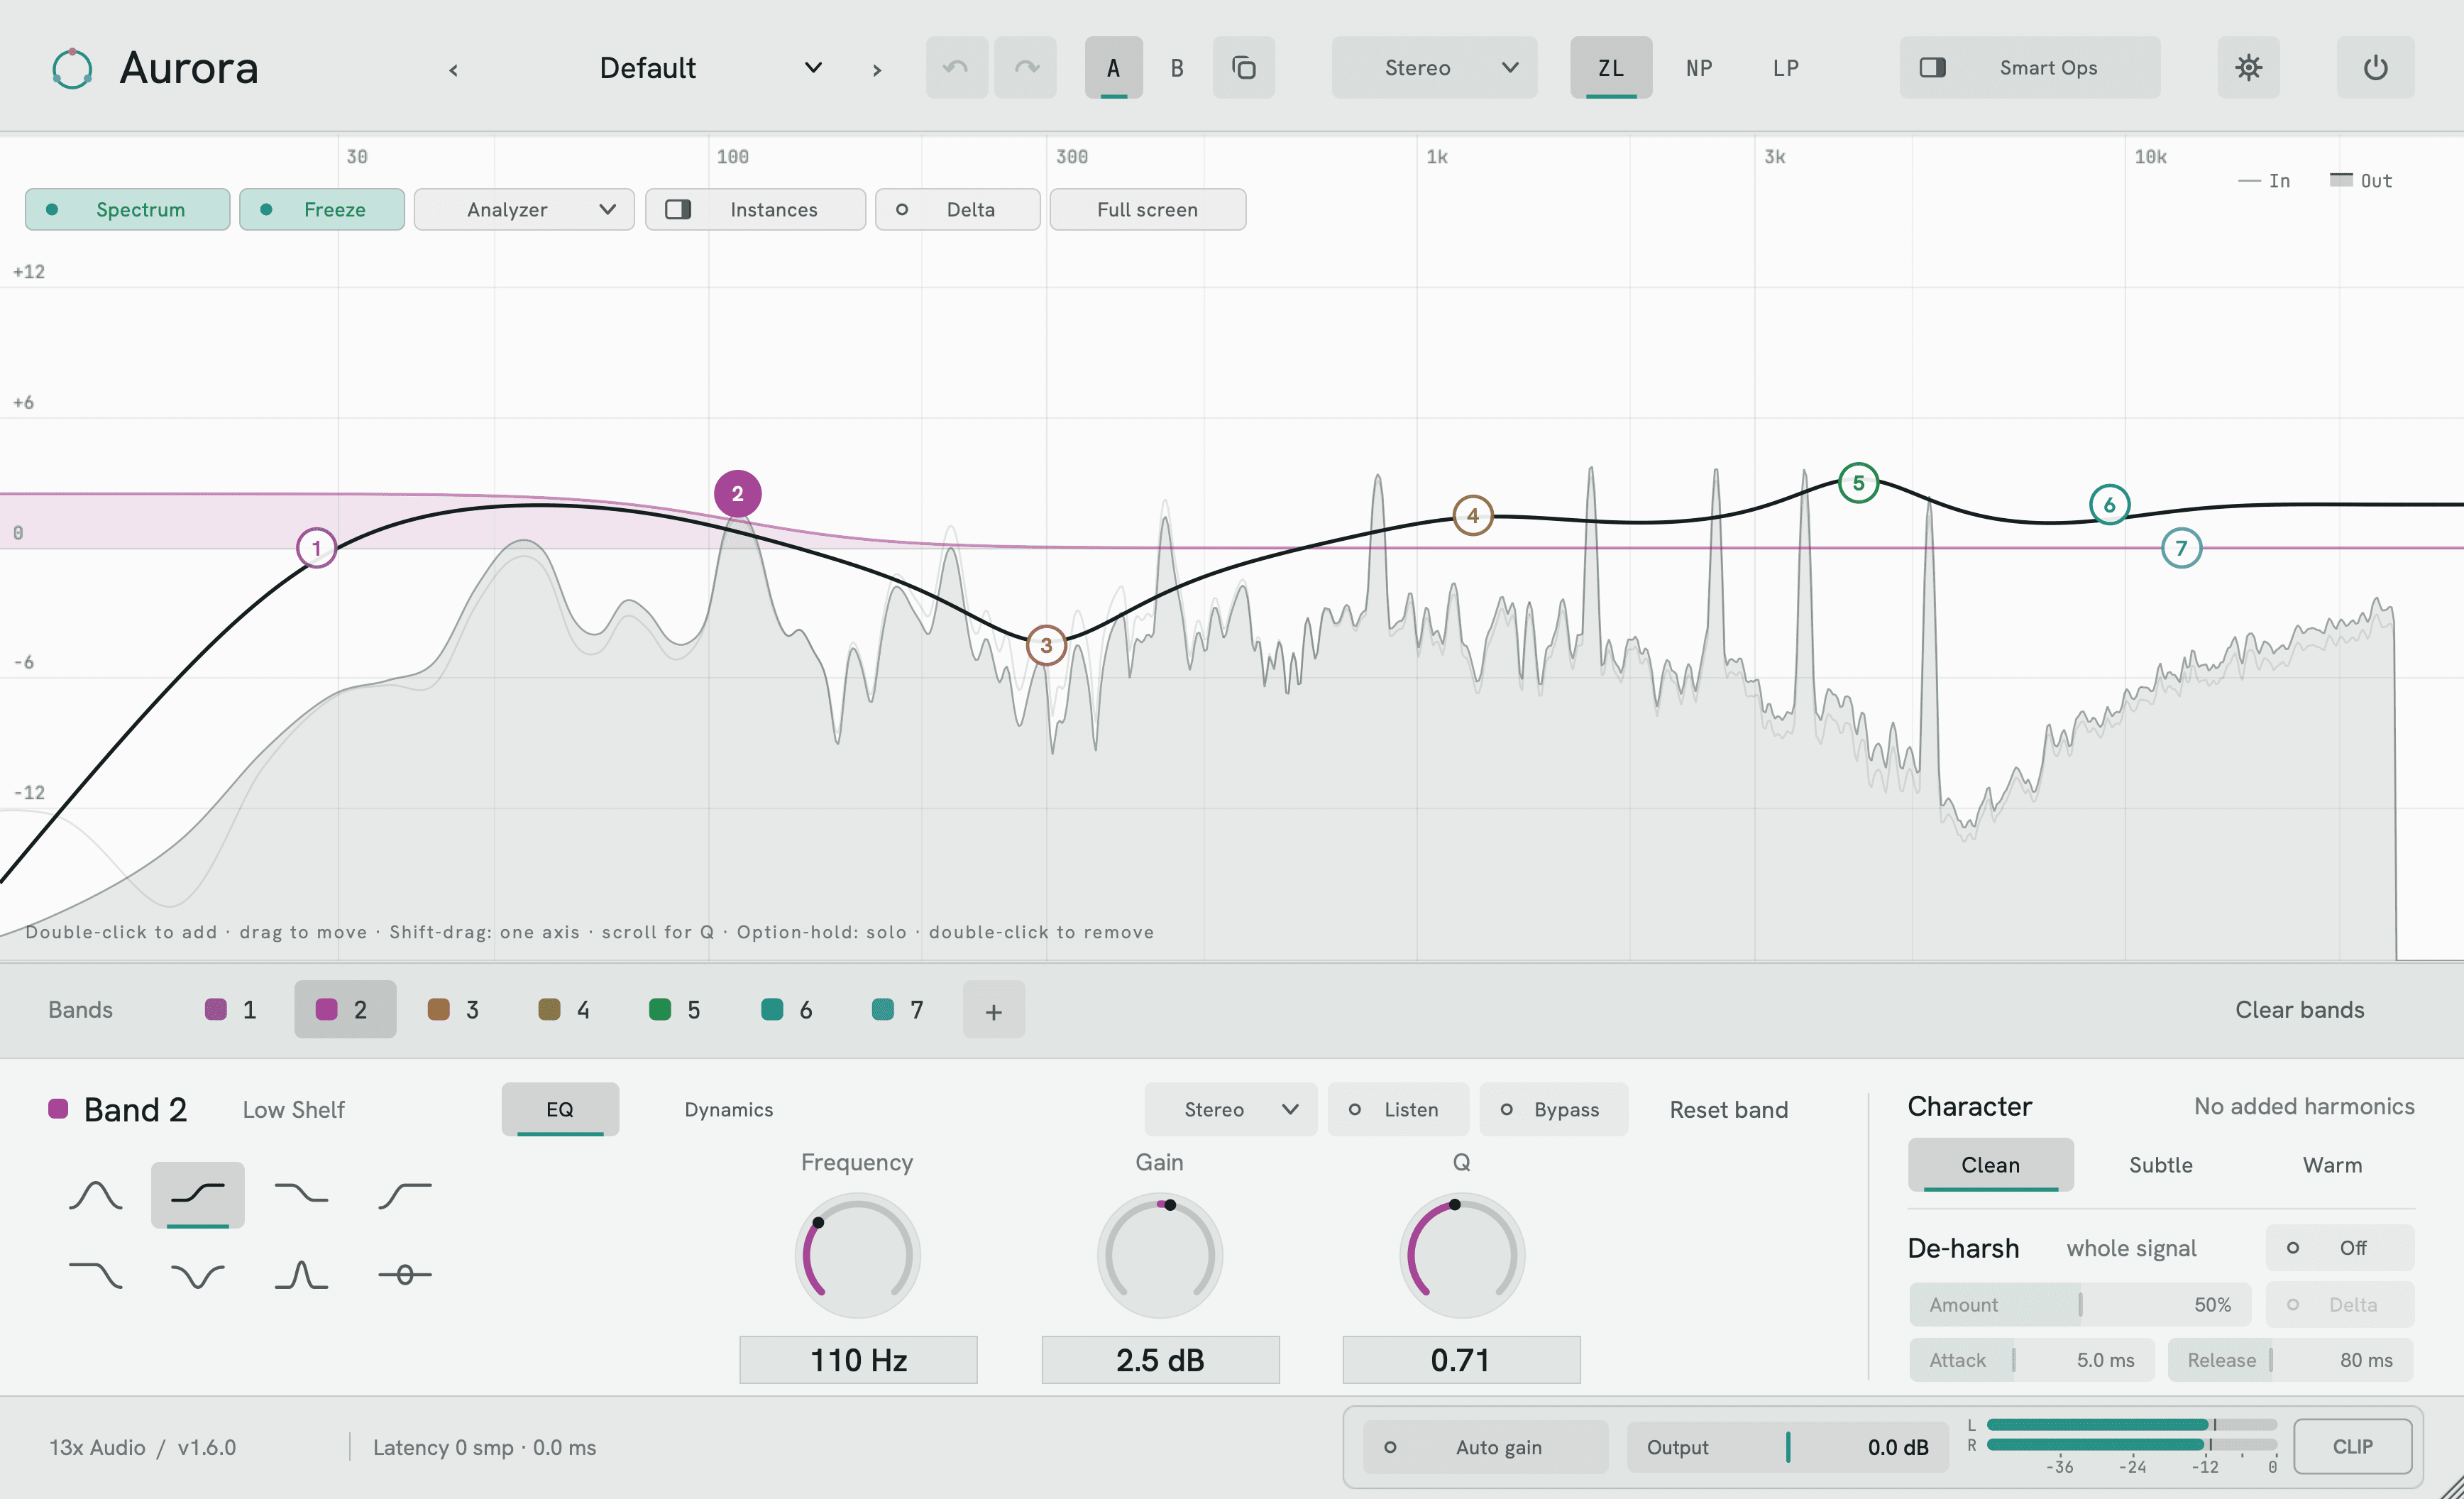Switch to the Dynamics tab
This screenshot has height=1499, width=2464.
pos(729,1110)
